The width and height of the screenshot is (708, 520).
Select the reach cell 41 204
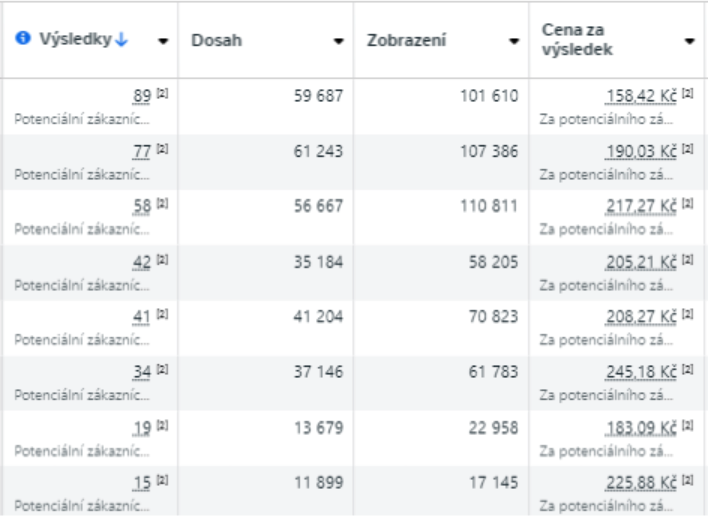[x=318, y=316]
